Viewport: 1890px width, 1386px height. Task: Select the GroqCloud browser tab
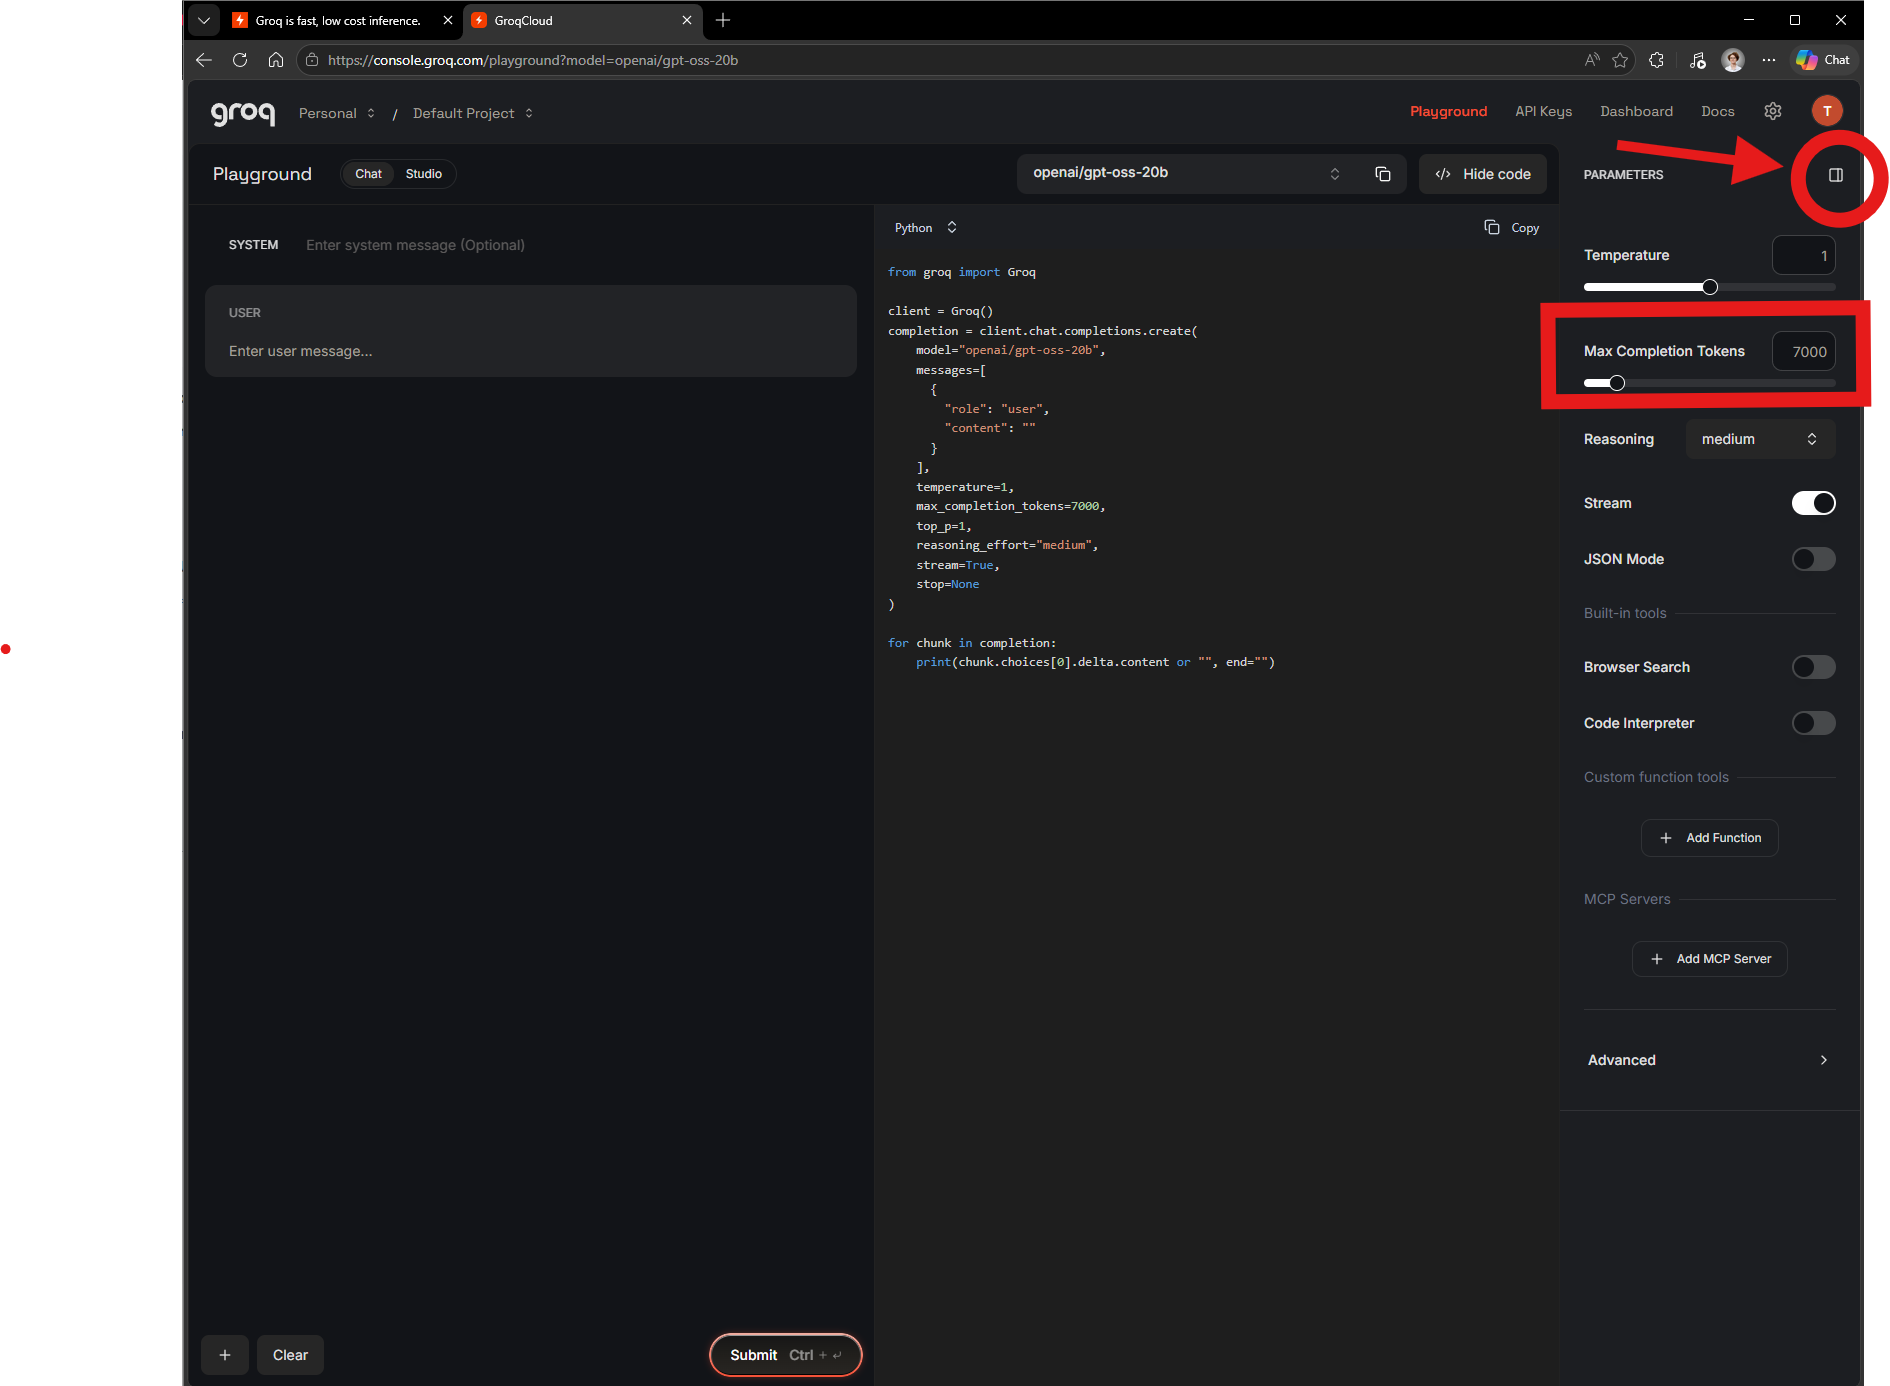[582, 20]
